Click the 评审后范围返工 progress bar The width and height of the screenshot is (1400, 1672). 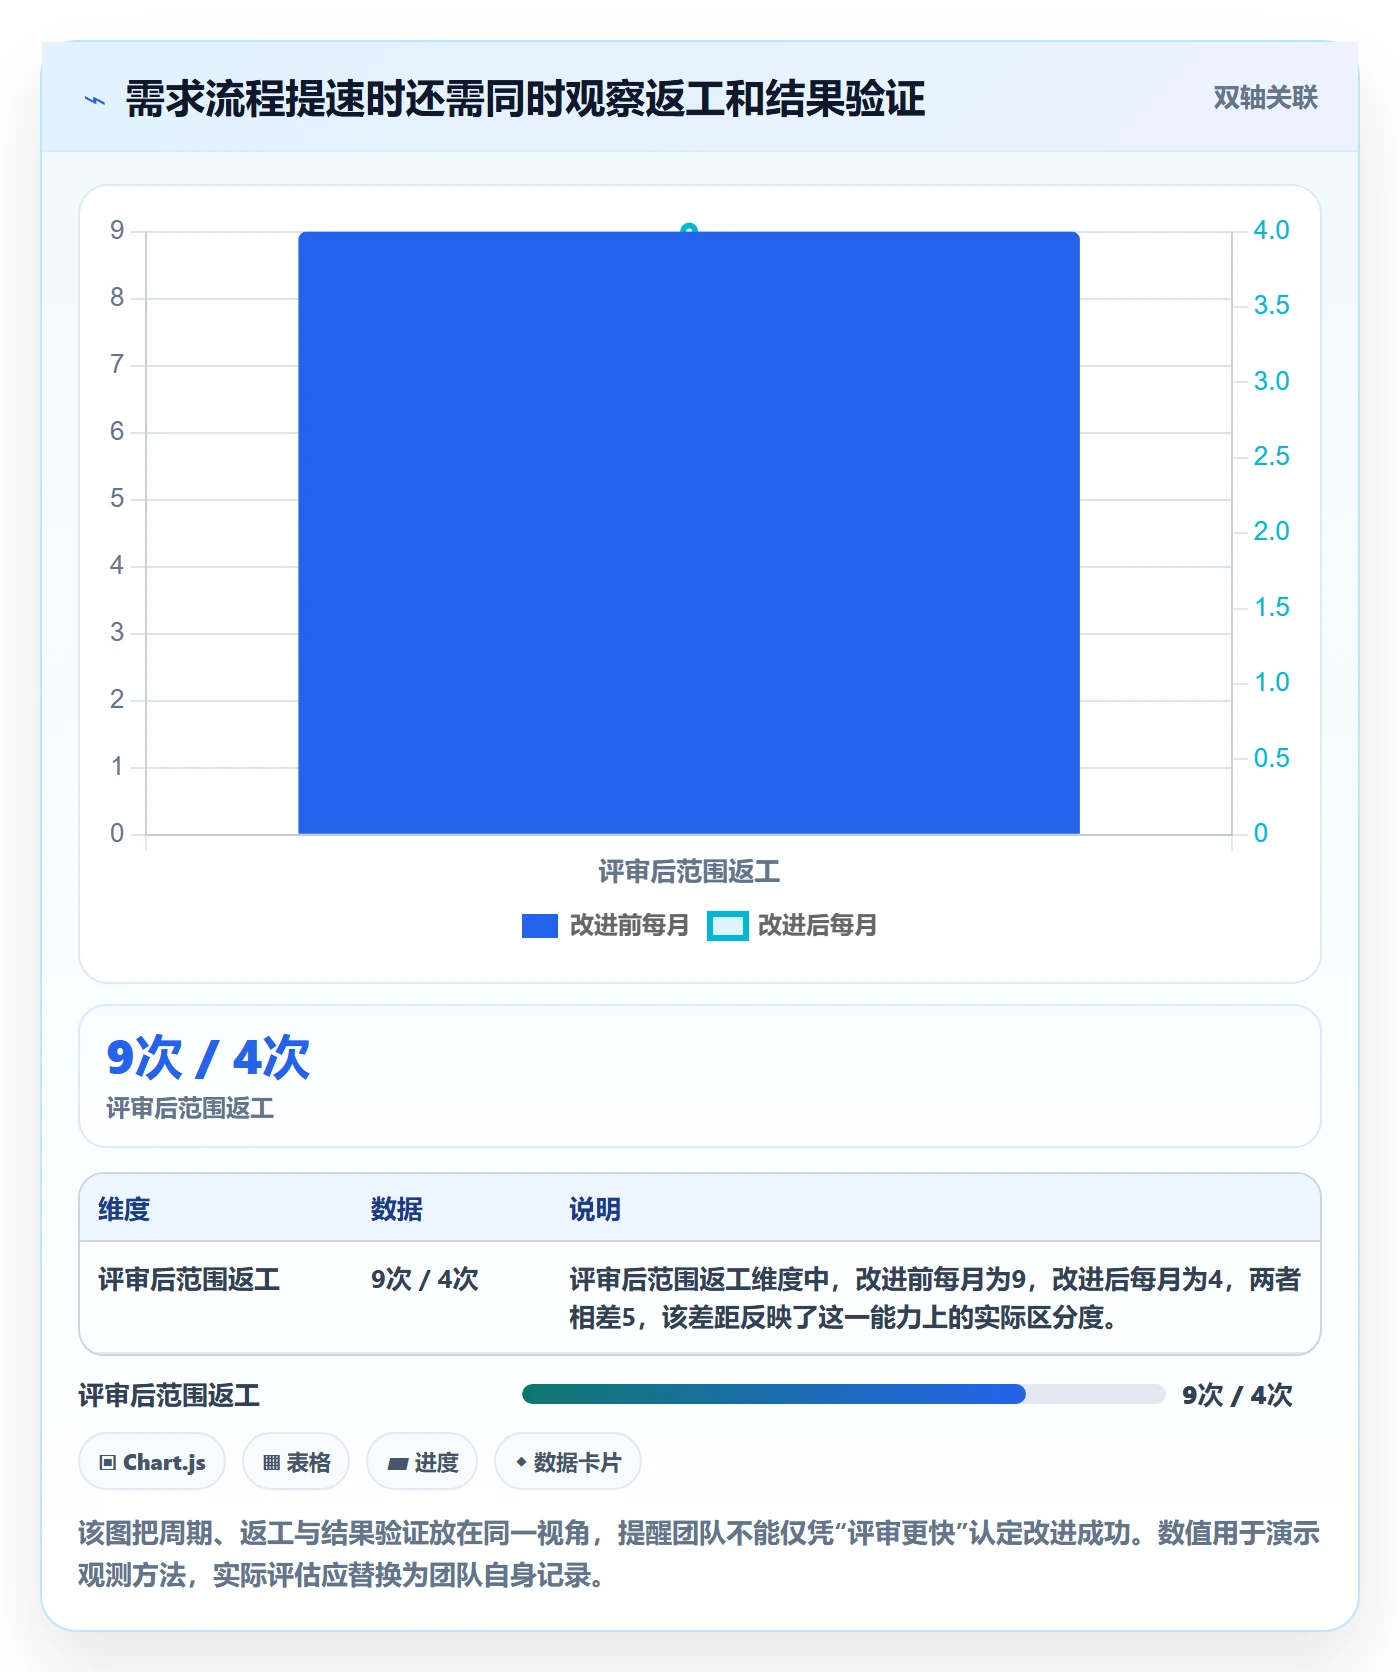pos(843,1394)
